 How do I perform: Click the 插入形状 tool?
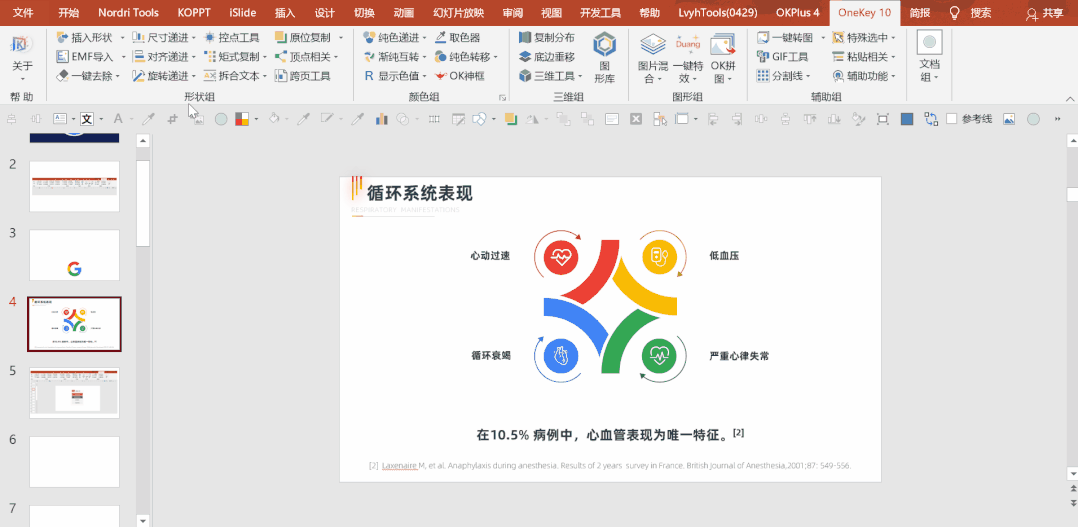click(85, 38)
